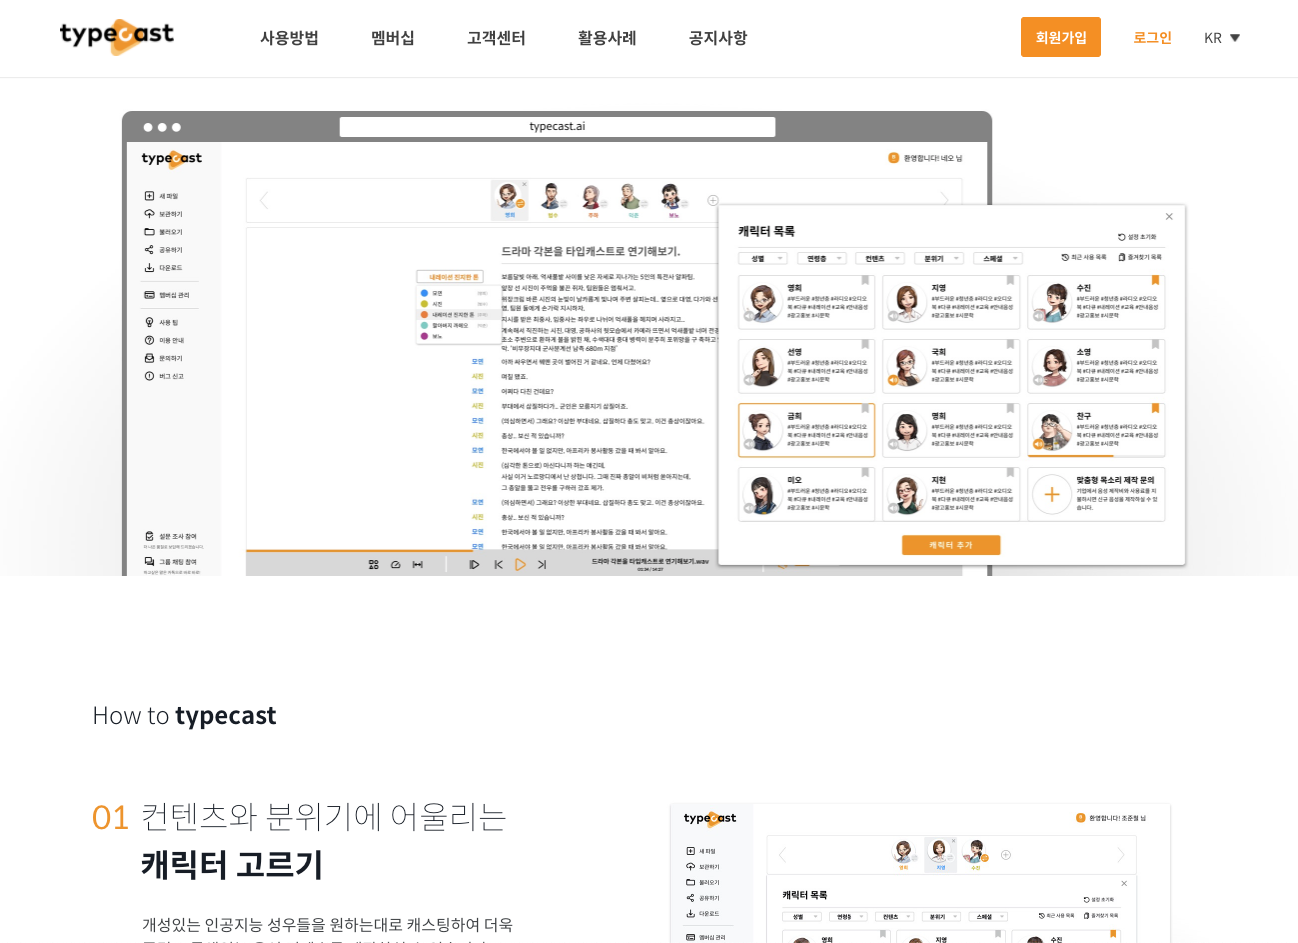Click the fit-width icon in the hero player bar
Screen dimensions: 1298x943
pos(417,565)
